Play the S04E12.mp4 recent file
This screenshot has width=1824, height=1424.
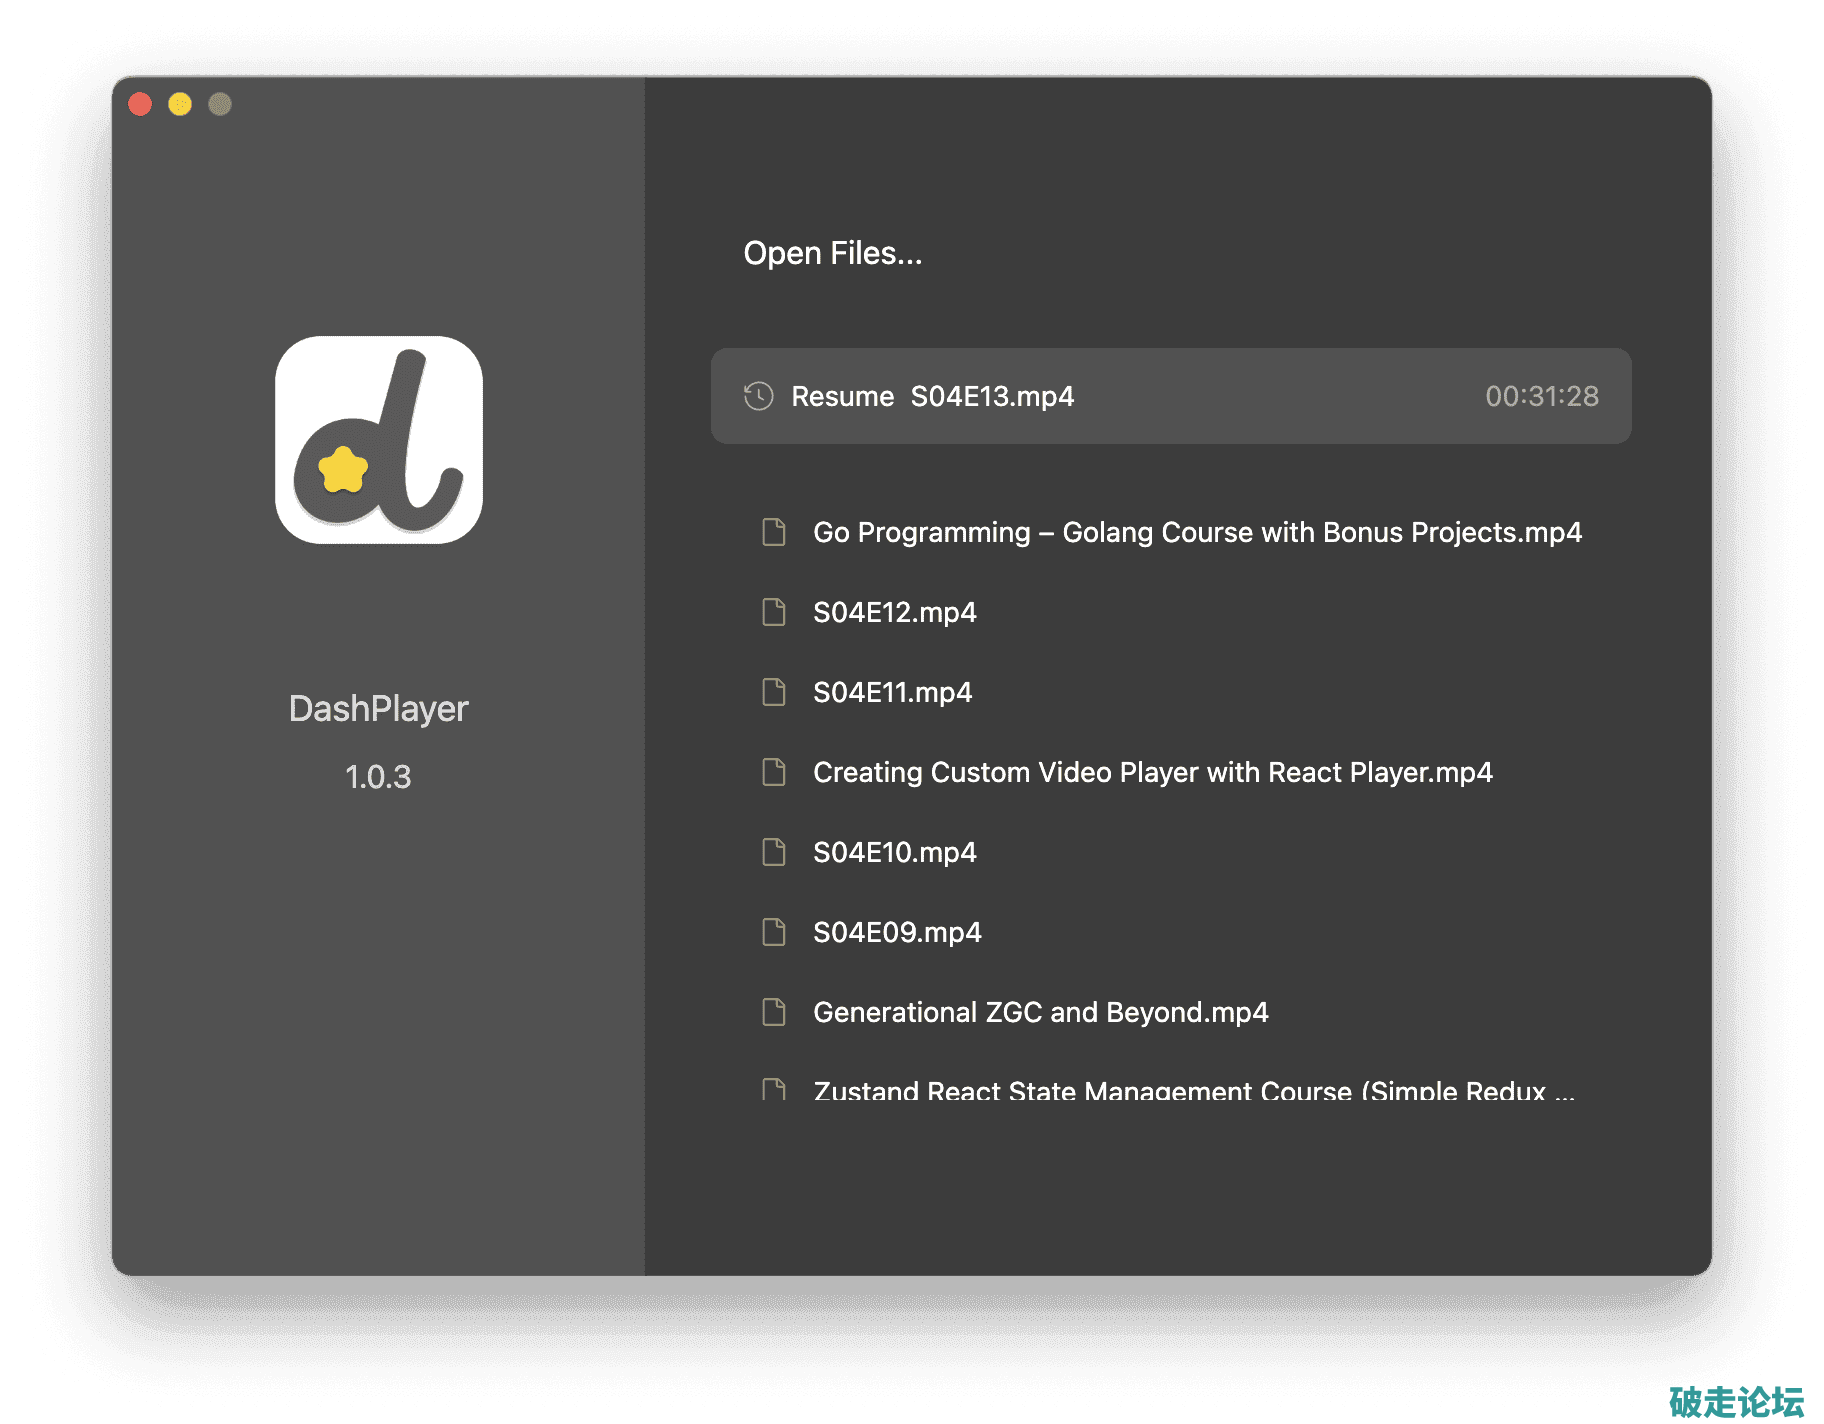894,612
